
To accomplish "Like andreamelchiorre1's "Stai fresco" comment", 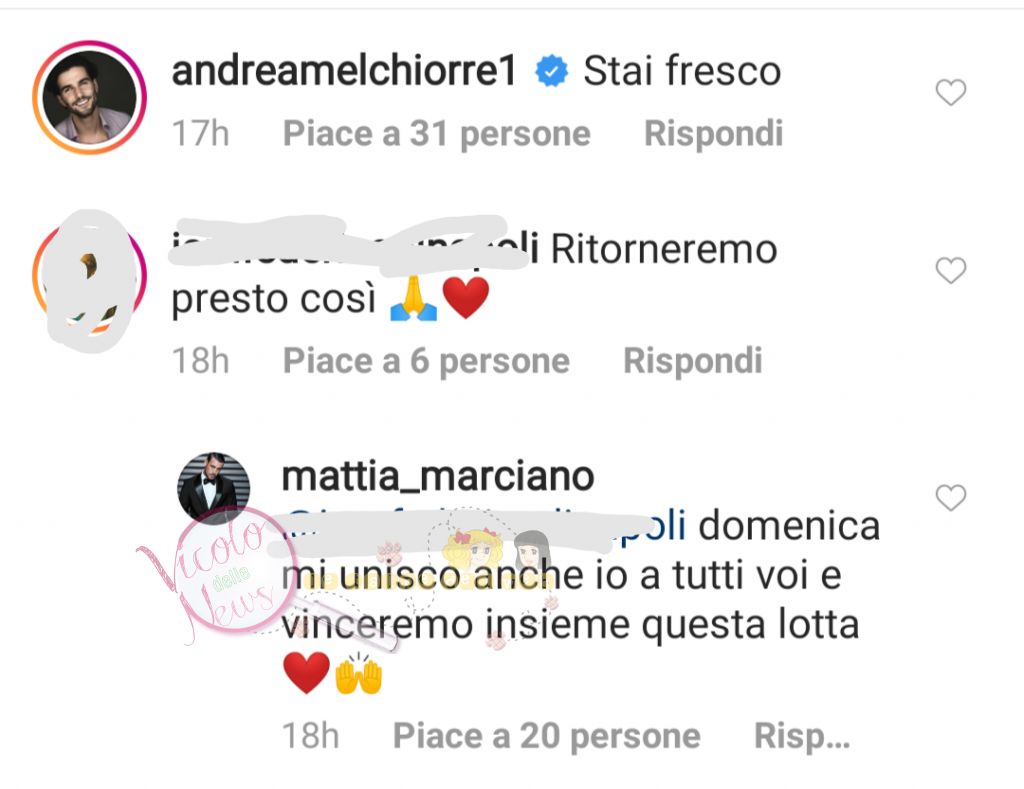I will [950, 92].
